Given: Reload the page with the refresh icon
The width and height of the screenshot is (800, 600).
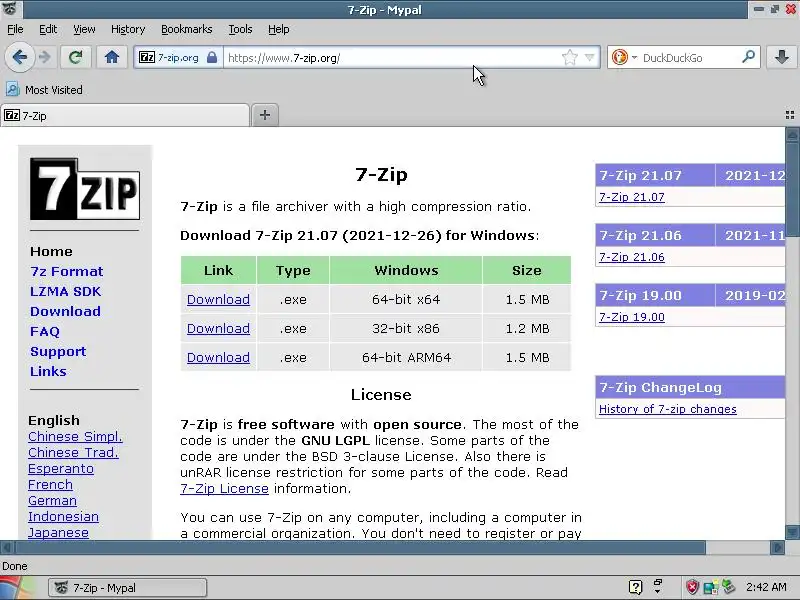Looking at the screenshot, I should click(76, 57).
